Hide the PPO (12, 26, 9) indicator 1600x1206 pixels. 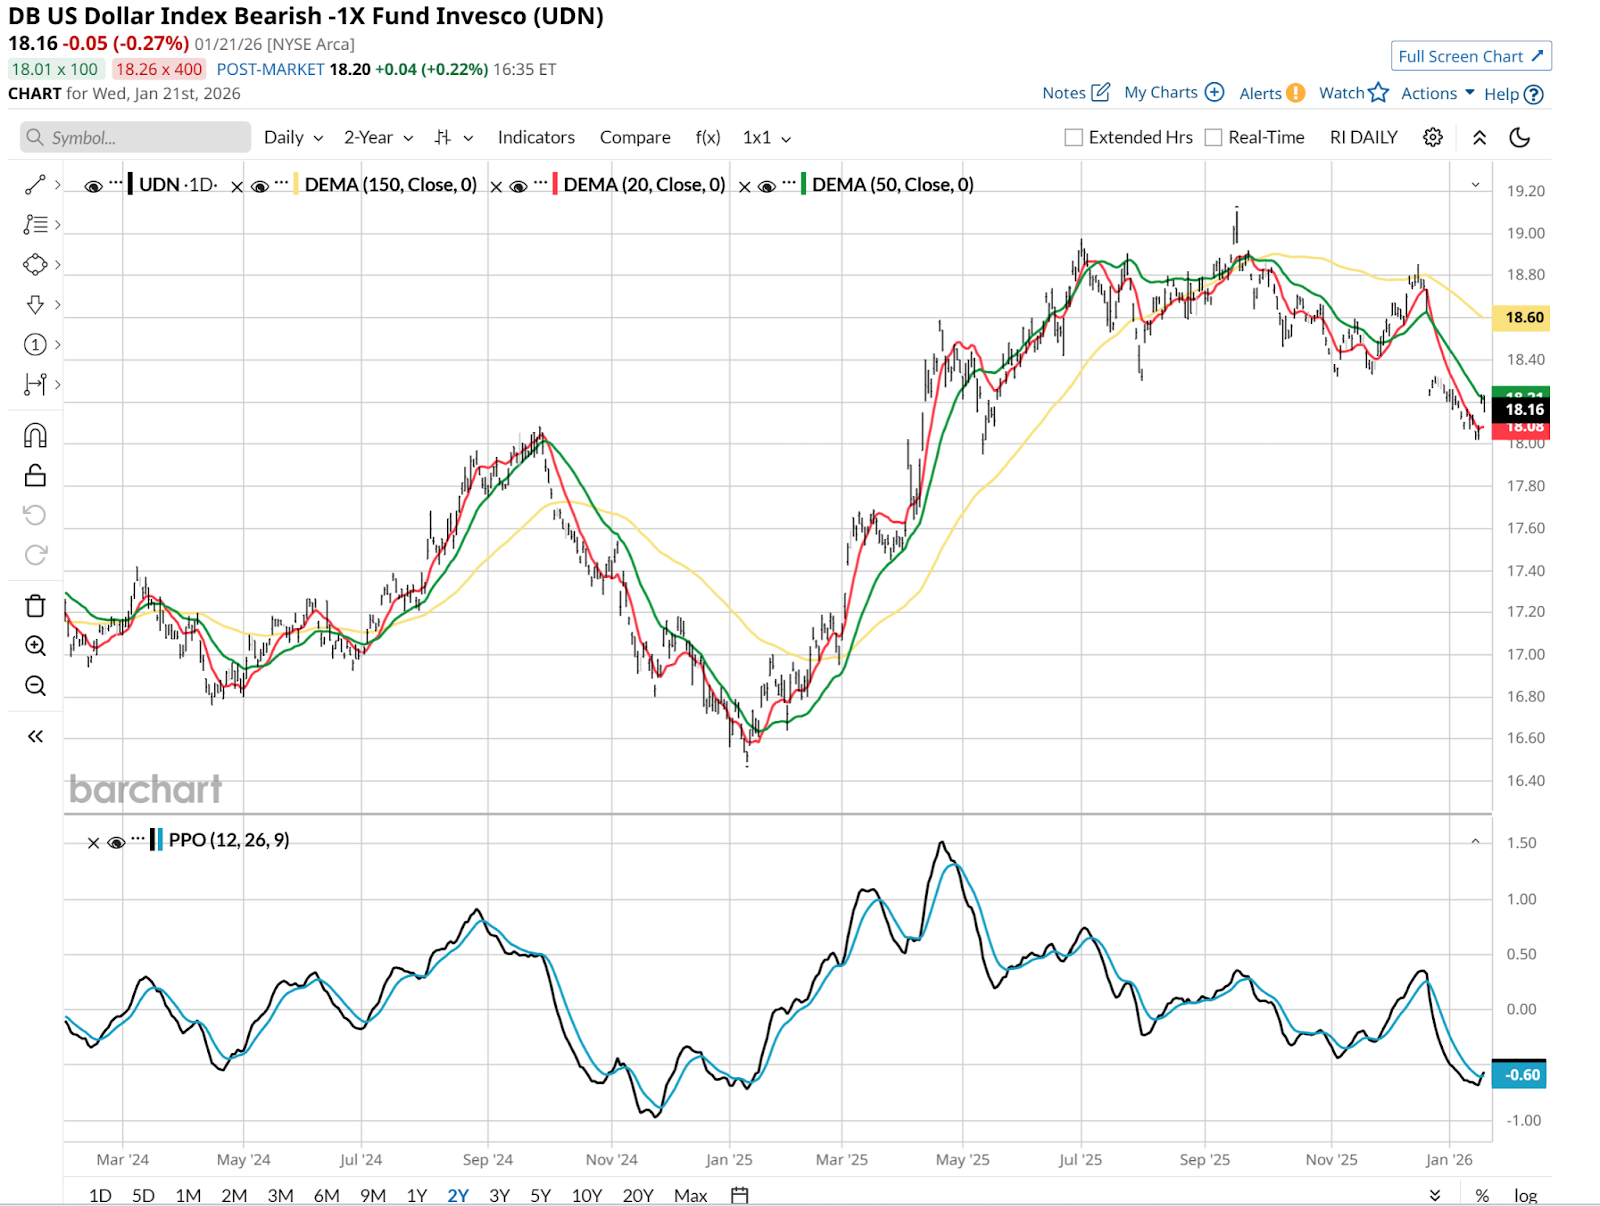pos(116,842)
